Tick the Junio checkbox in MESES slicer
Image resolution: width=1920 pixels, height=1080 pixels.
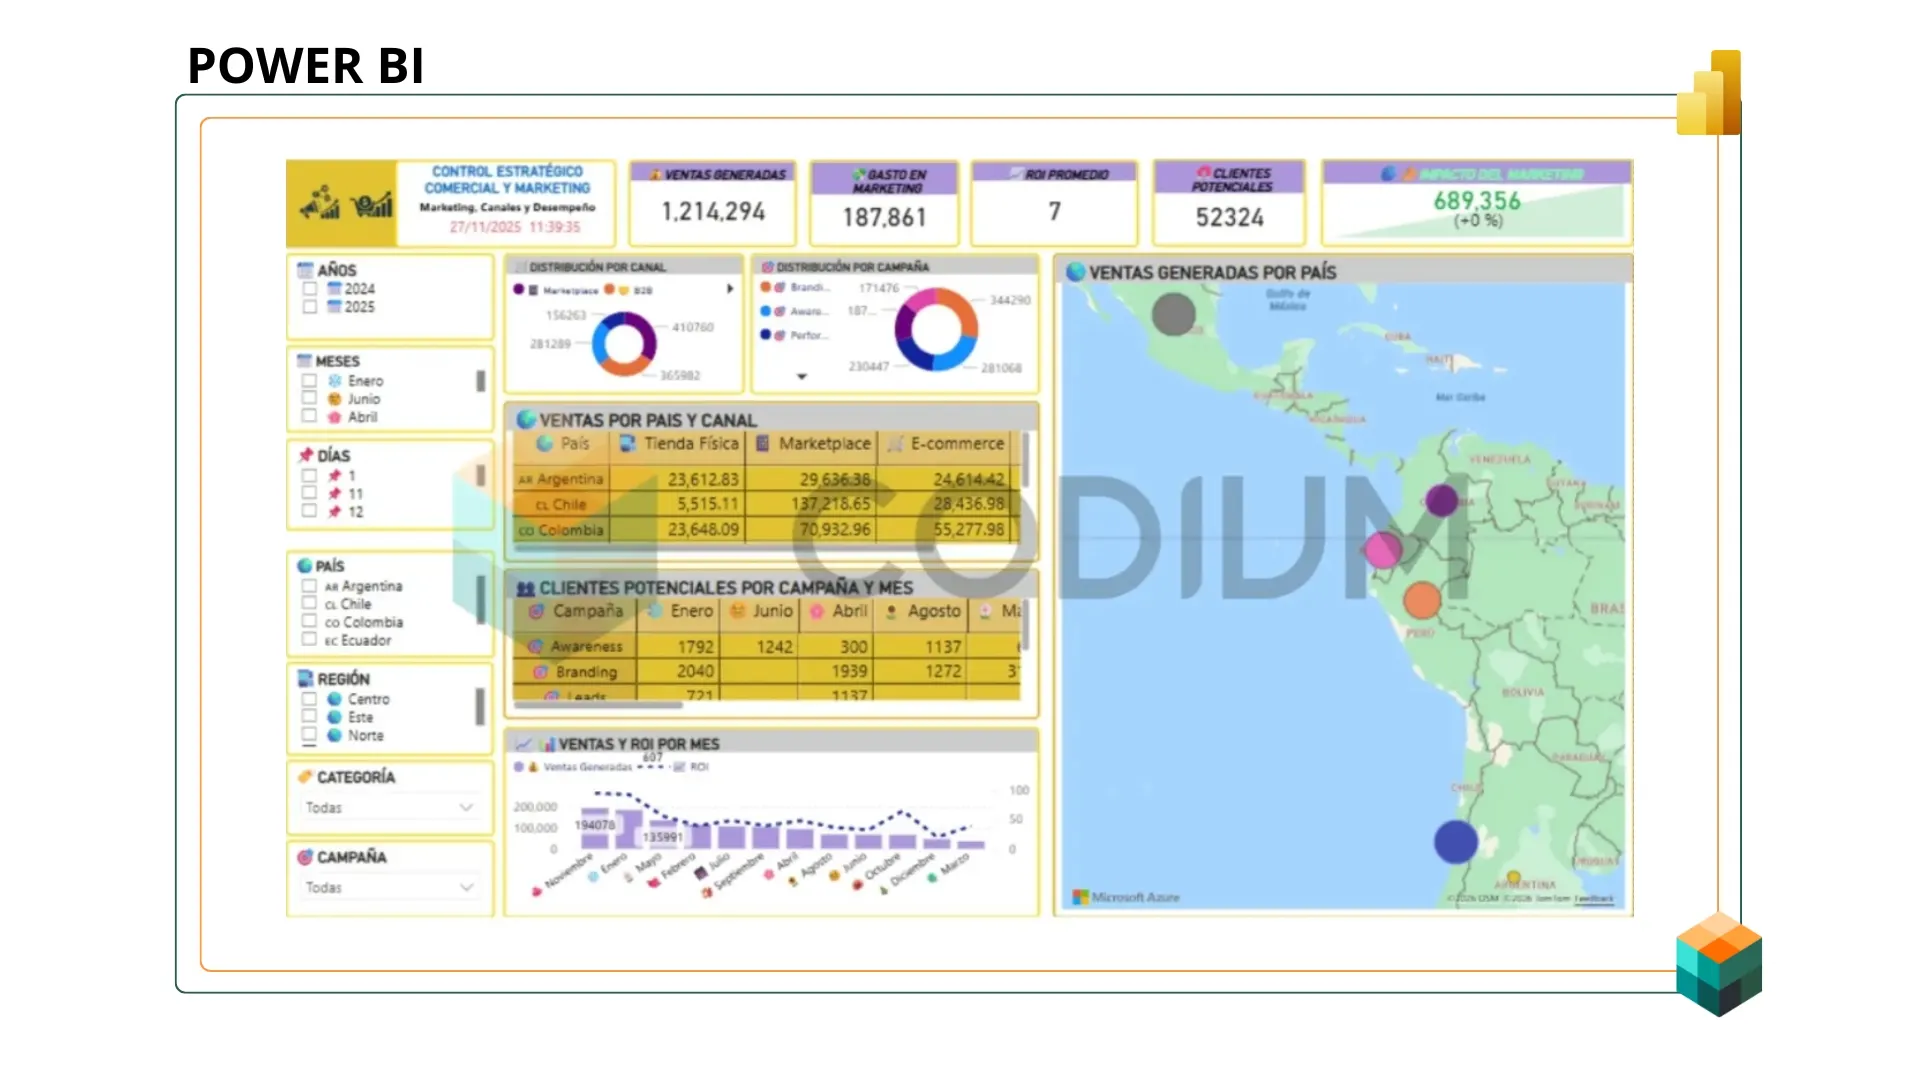(x=309, y=399)
